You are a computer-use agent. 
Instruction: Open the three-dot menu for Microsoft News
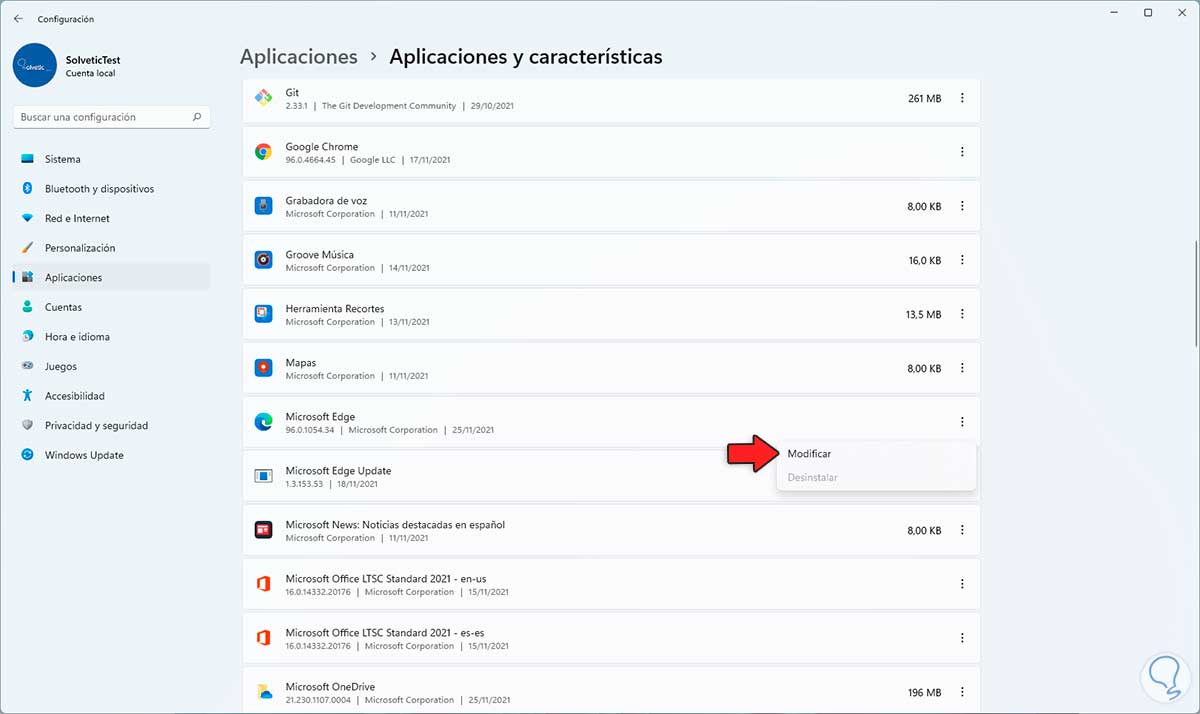(962, 530)
